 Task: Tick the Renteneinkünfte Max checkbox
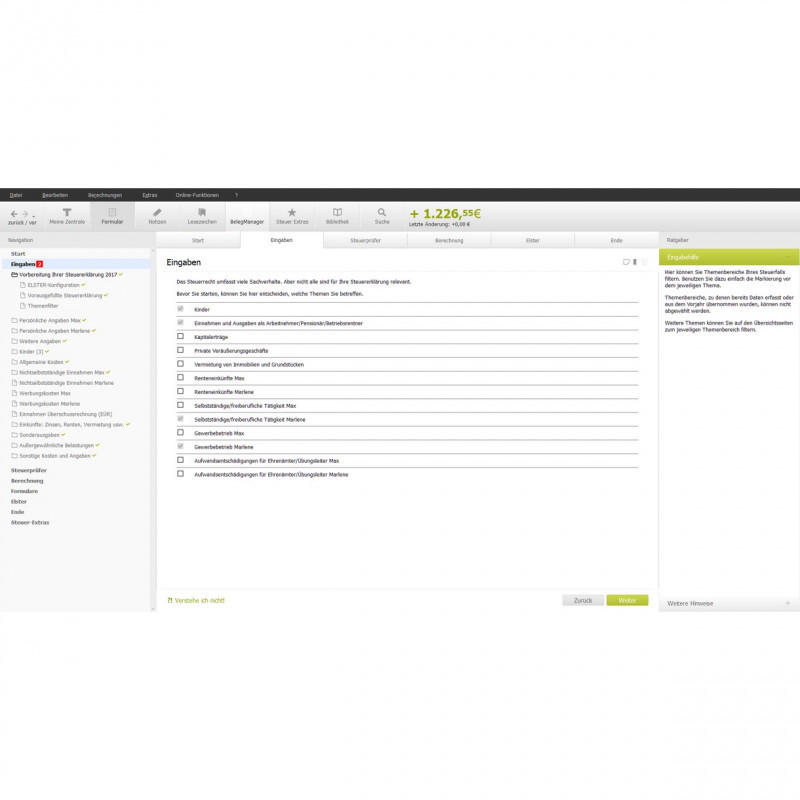tap(181, 378)
